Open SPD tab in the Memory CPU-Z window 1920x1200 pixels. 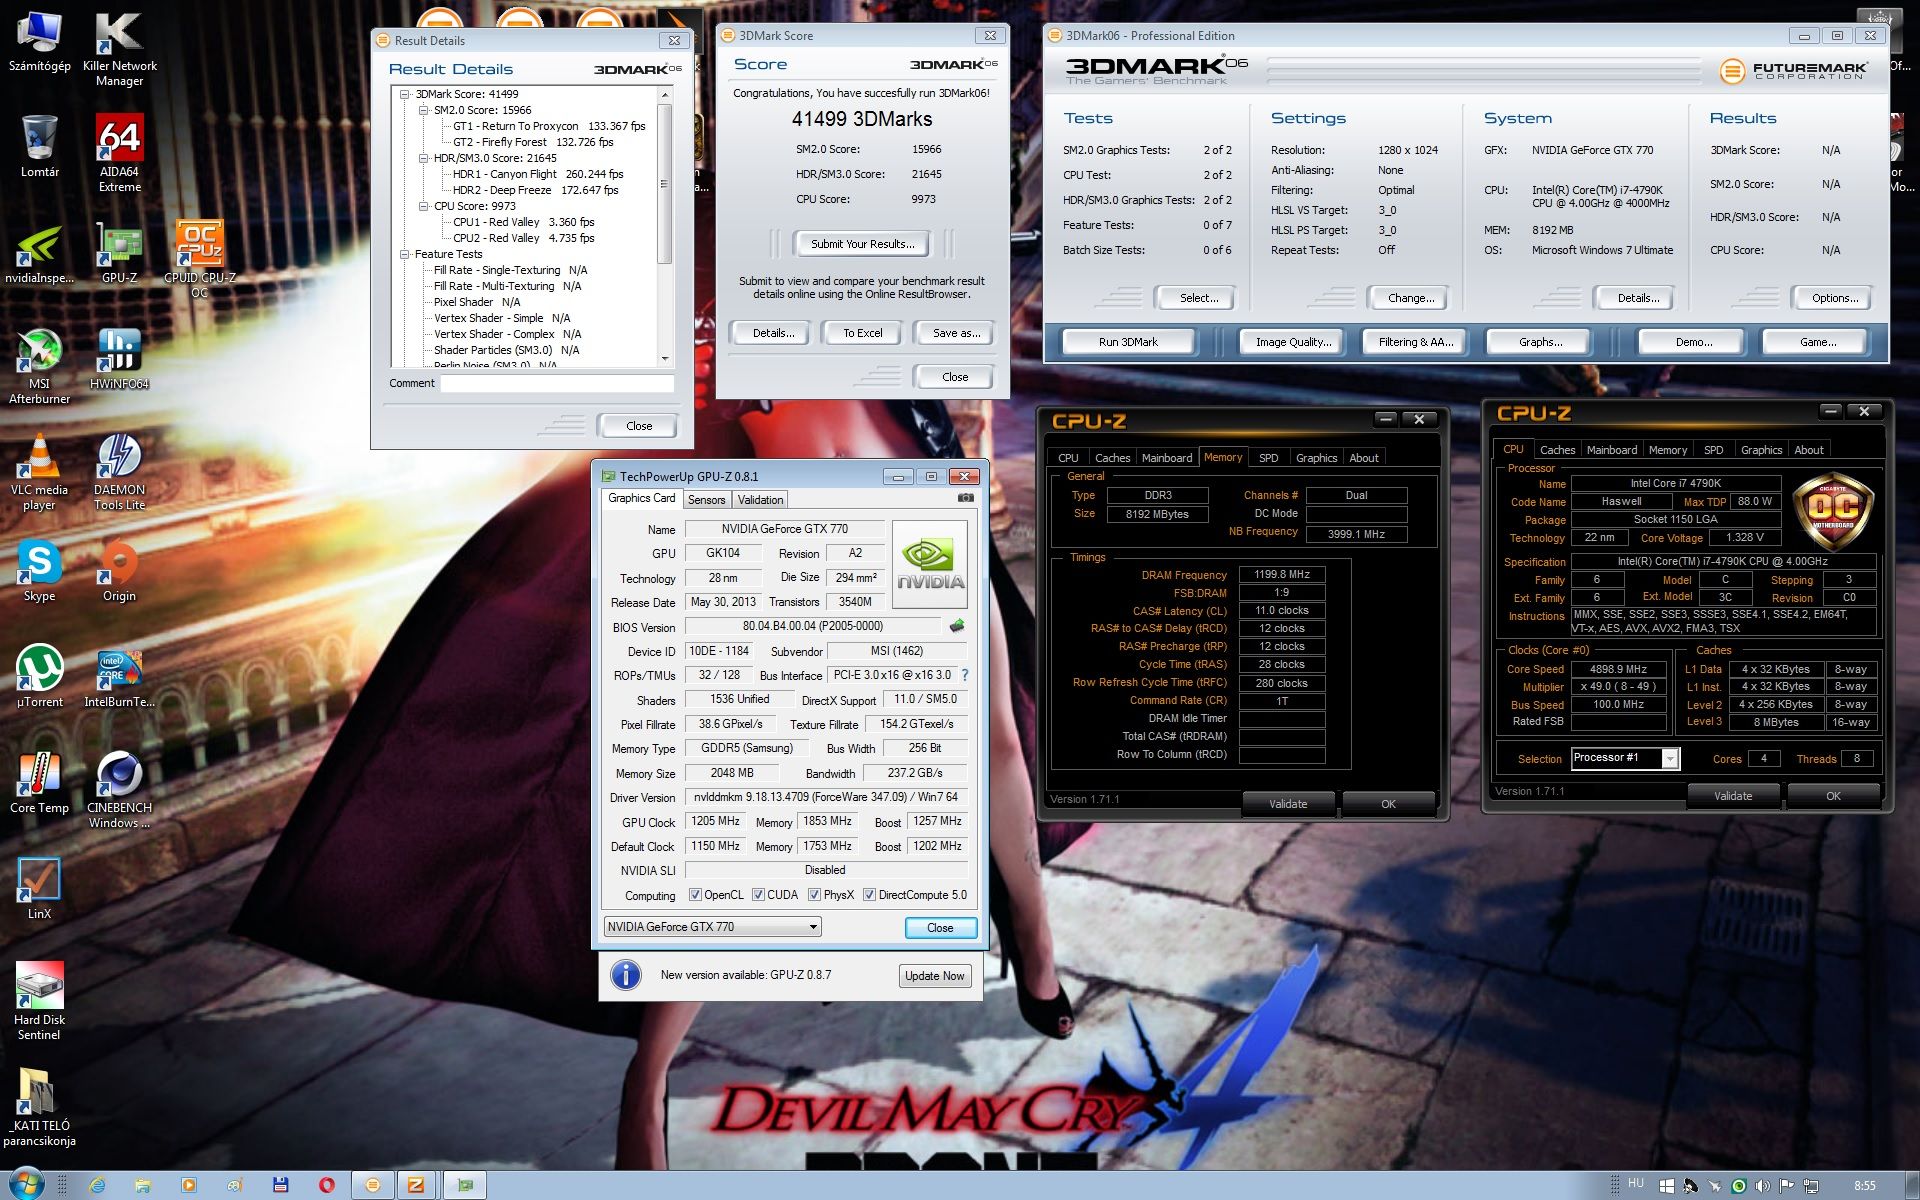pyautogui.click(x=1268, y=458)
